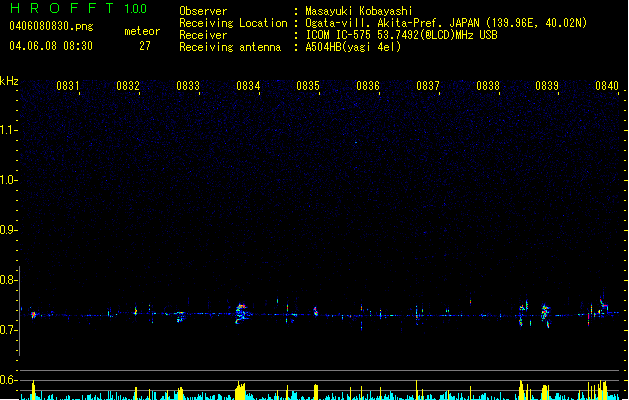The height and width of the screenshot is (400, 629).
Task: Click the 'Receiving antenna' label
Action: tap(230, 47)
